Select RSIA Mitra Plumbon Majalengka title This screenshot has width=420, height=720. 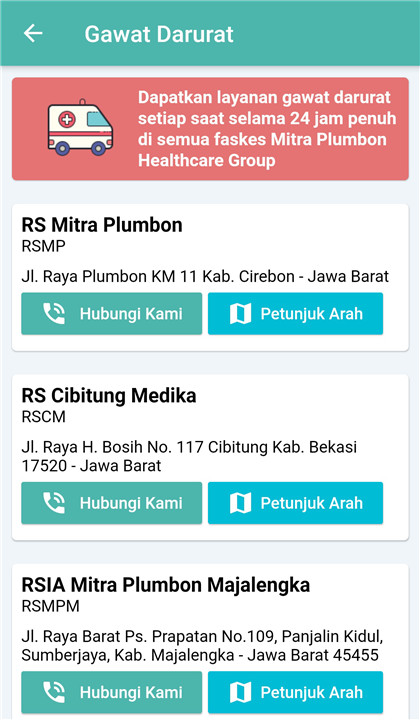[166, 585]
